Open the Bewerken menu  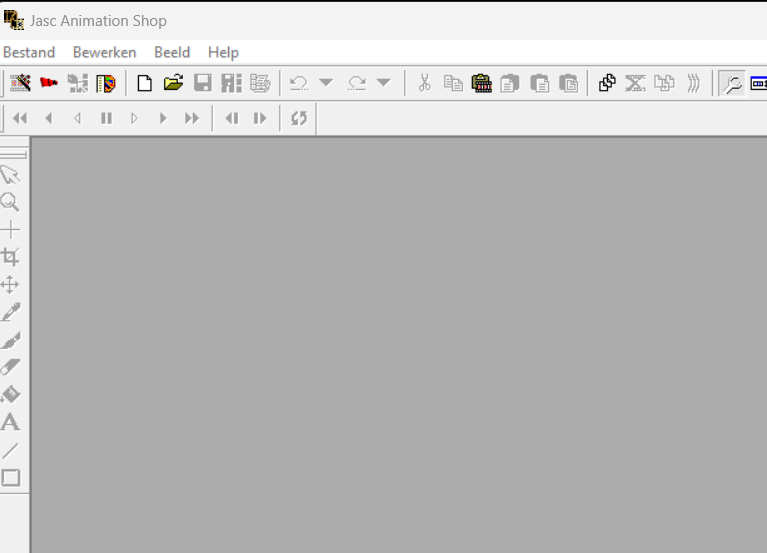pyautogui.click(x=104, y=52)
